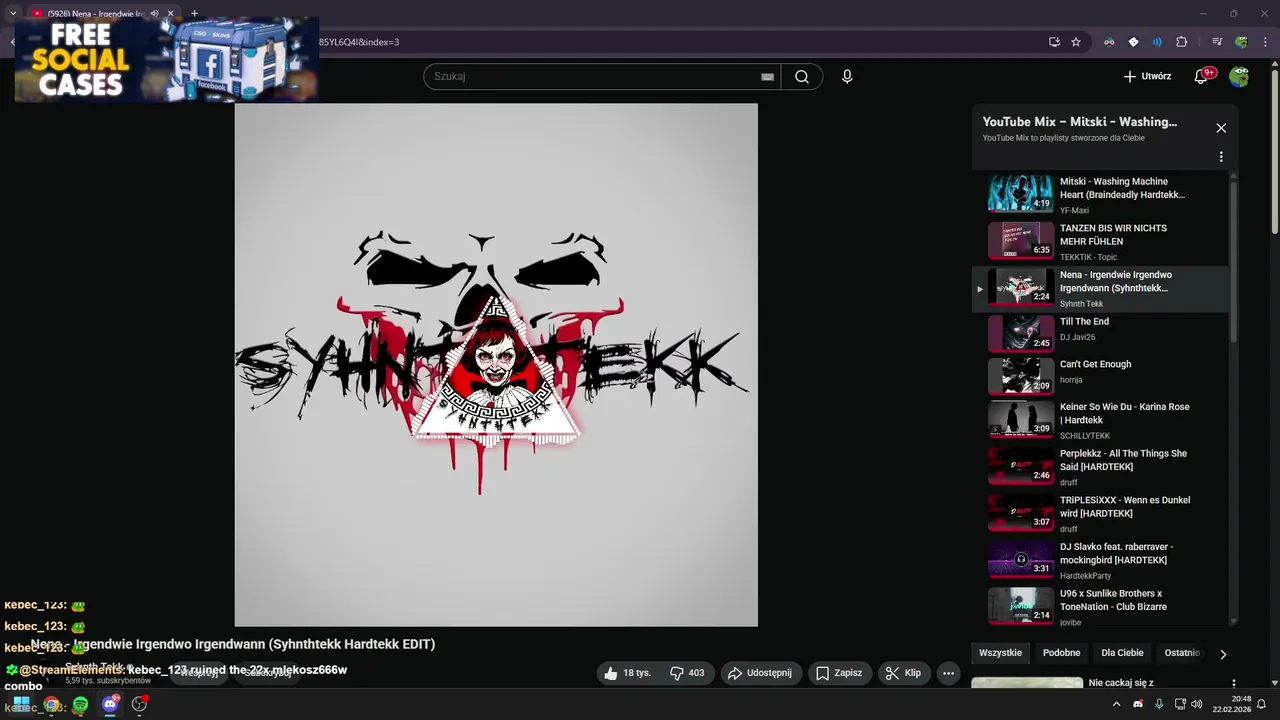Open the more actions ellipsis under video
This screenshot has height=720, width=1280.
pyautogui.click(x=949, y=673)
